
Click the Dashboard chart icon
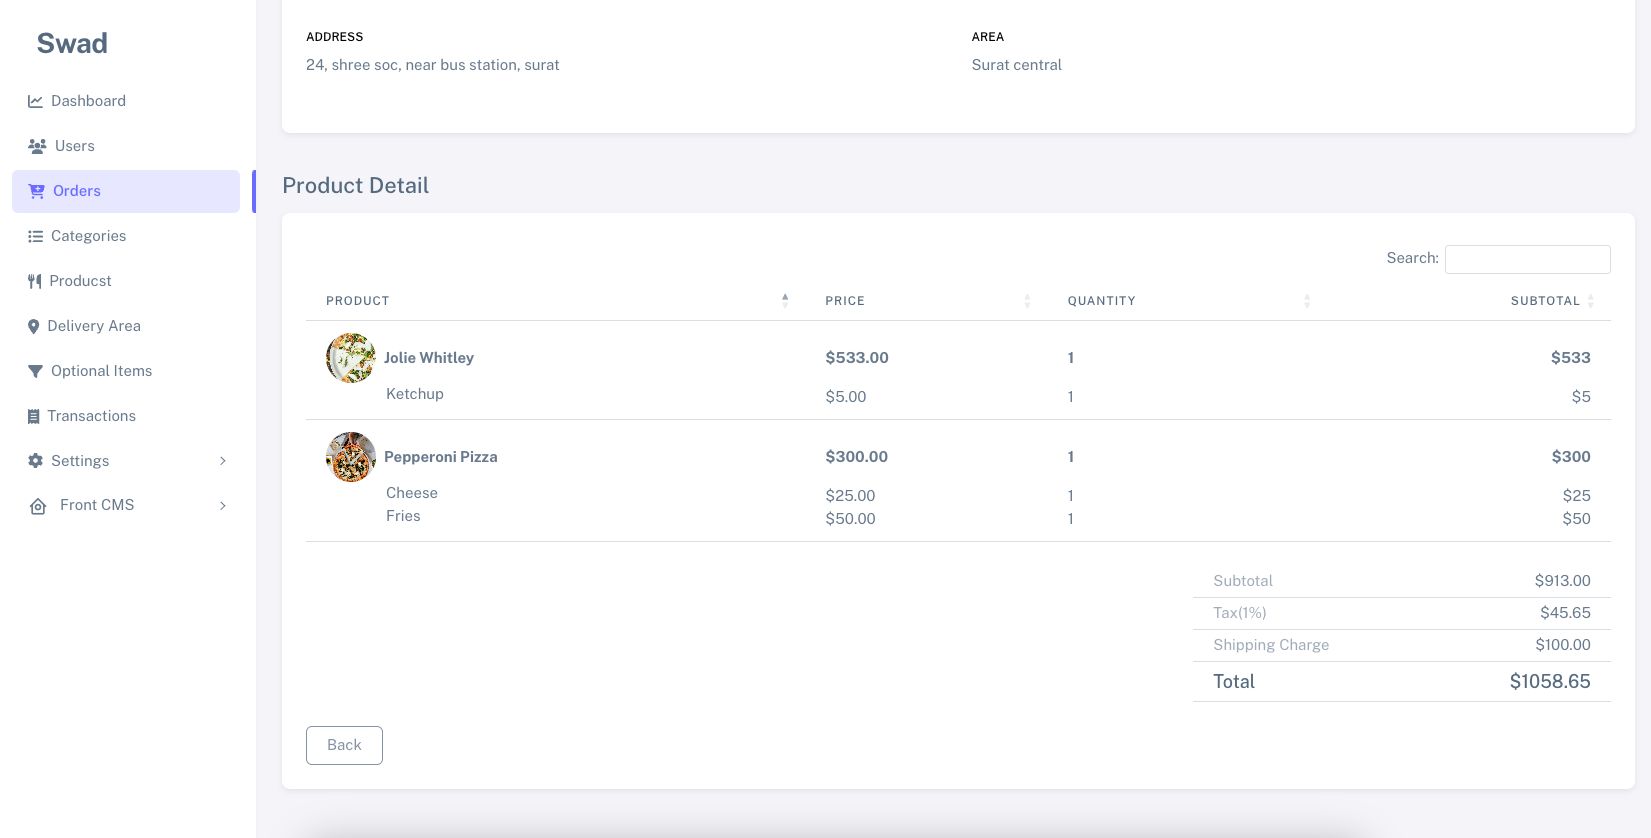click(35, 101)
